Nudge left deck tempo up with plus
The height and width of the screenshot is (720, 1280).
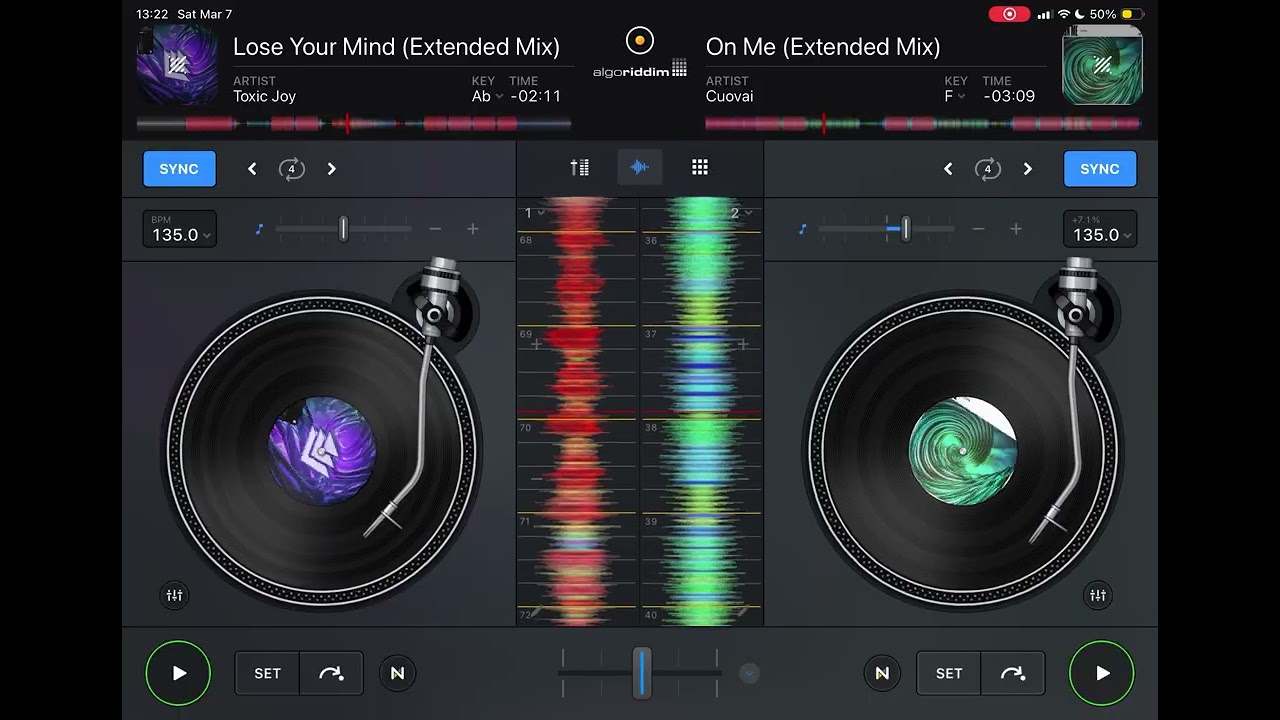[473, 229]
